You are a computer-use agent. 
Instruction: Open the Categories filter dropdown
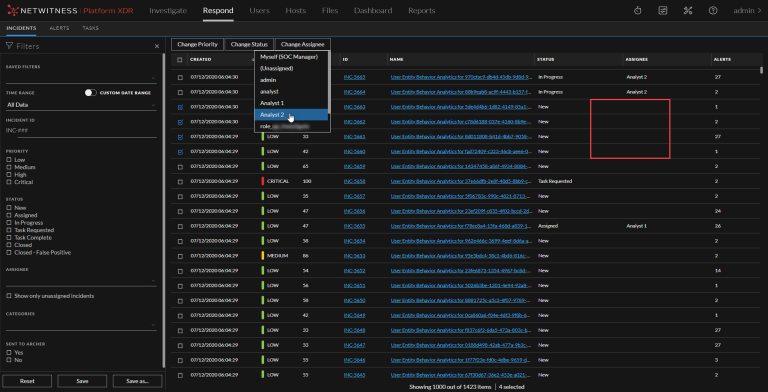tap(81, 324)
